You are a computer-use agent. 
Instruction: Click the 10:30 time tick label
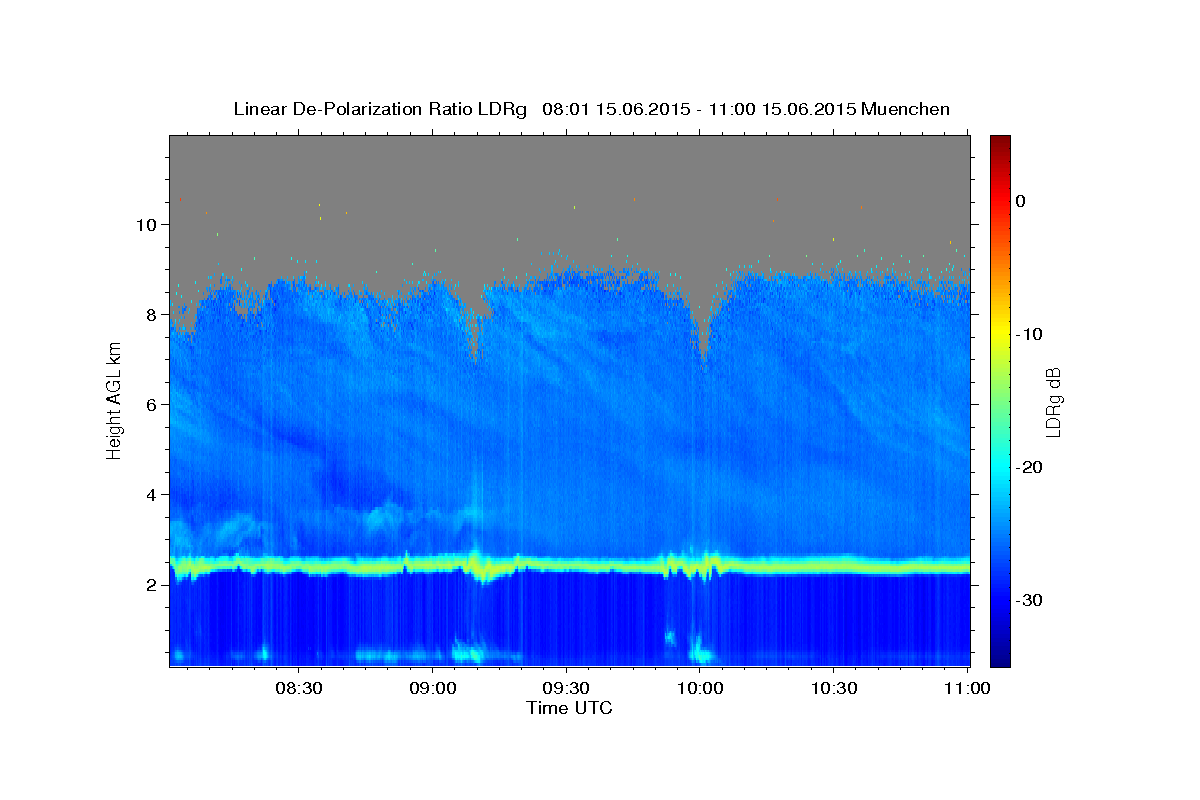pyautogui.click(x=834, y=689)
